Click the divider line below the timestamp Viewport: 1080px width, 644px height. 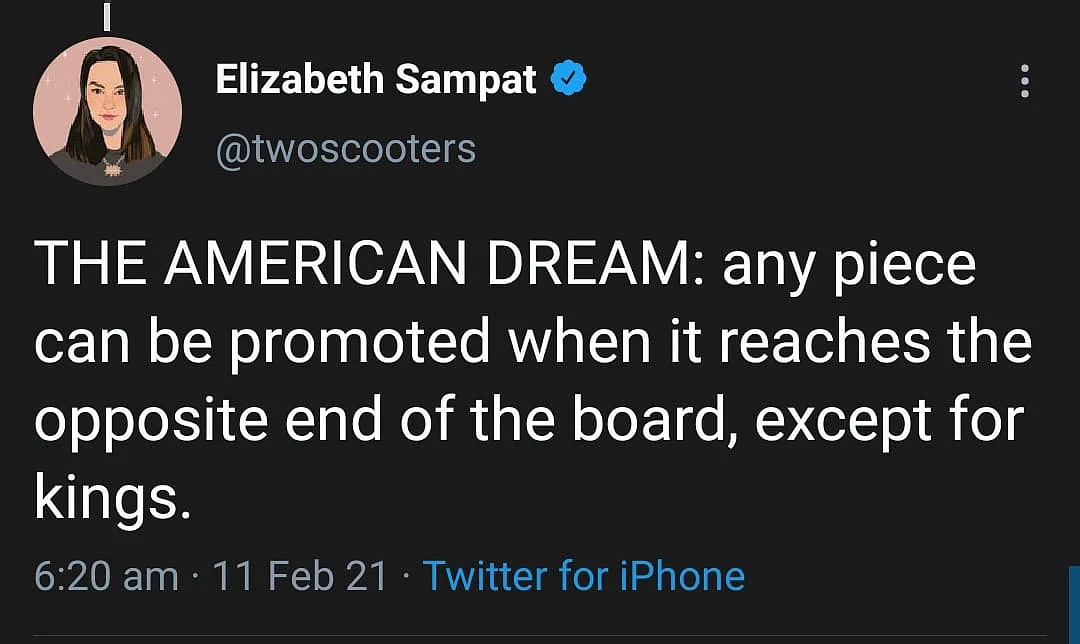coord(540,635)
